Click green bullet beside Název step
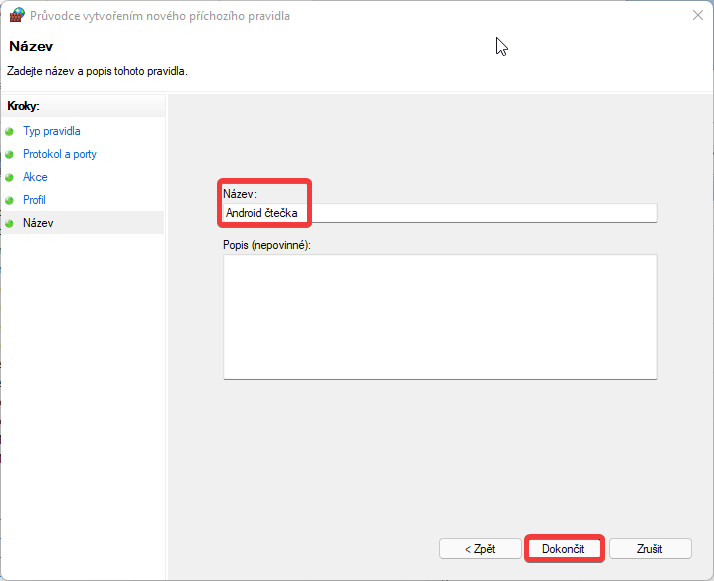 9,224
